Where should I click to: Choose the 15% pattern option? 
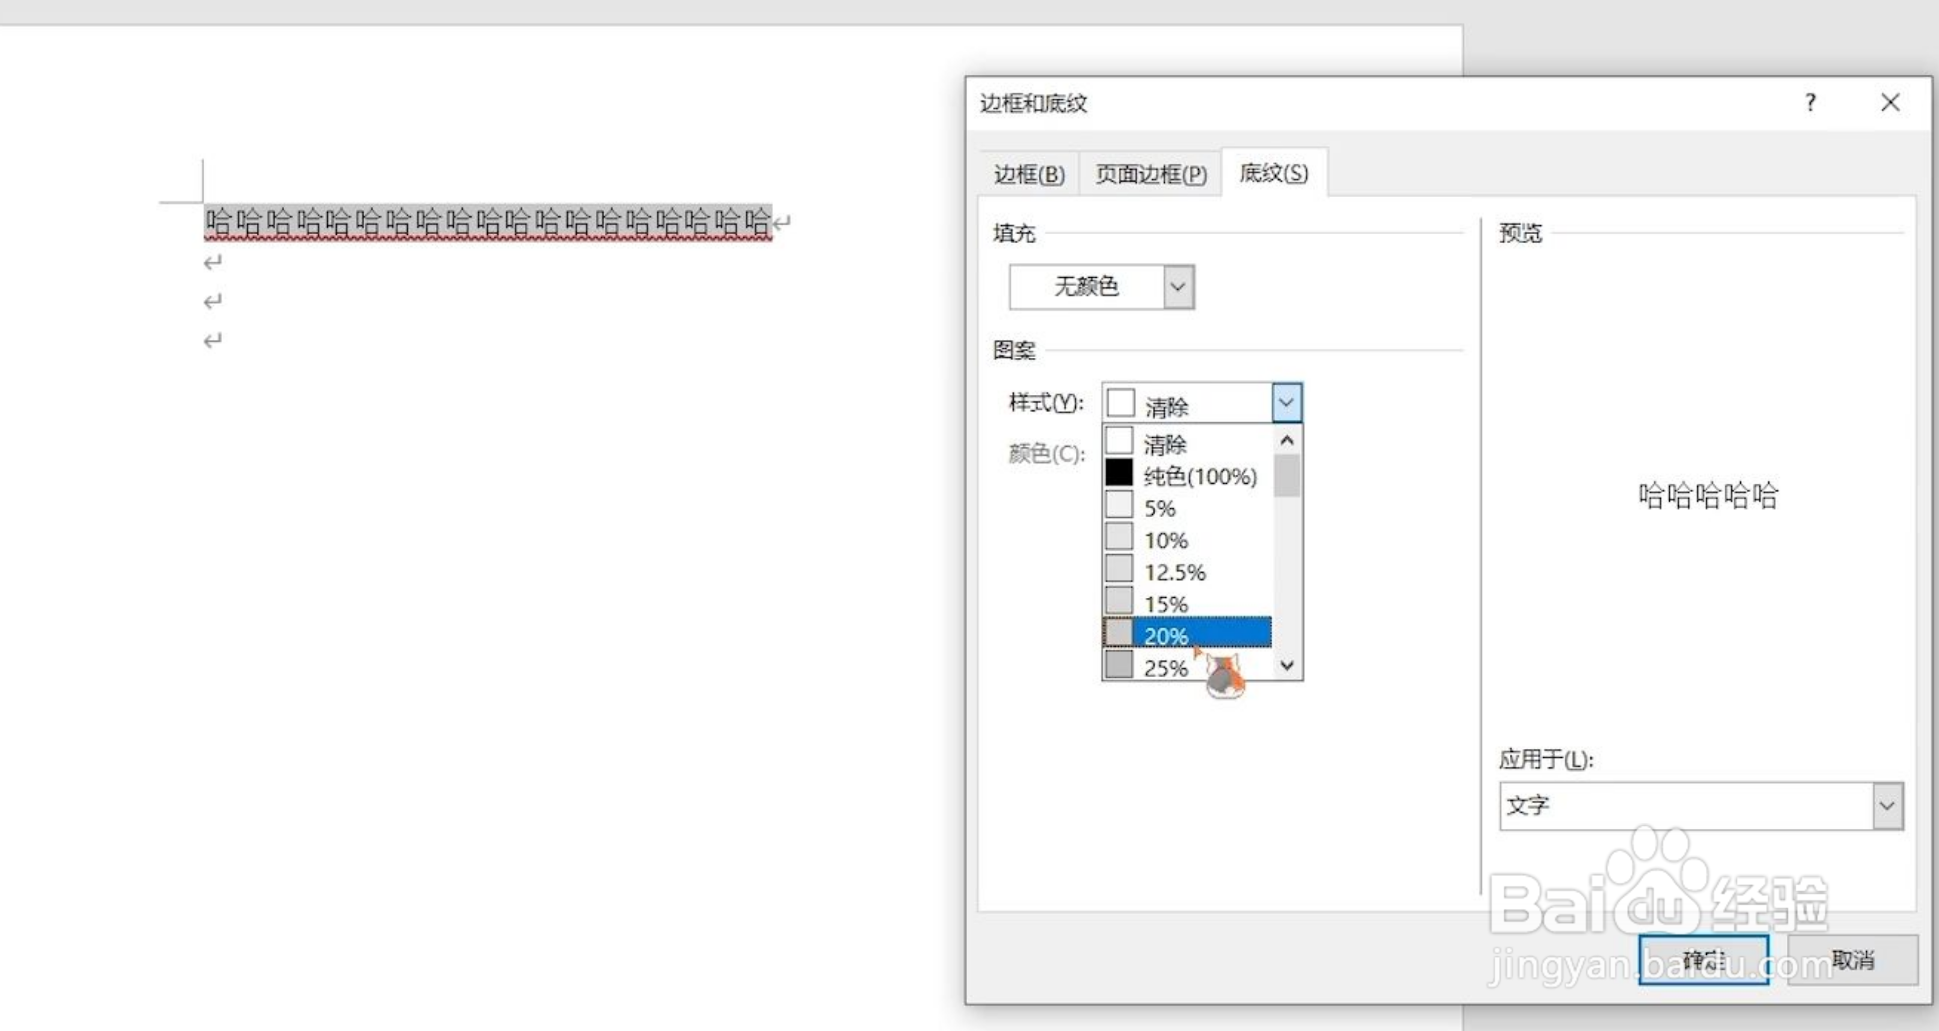pyautogui.click(x=1188, y=603)
